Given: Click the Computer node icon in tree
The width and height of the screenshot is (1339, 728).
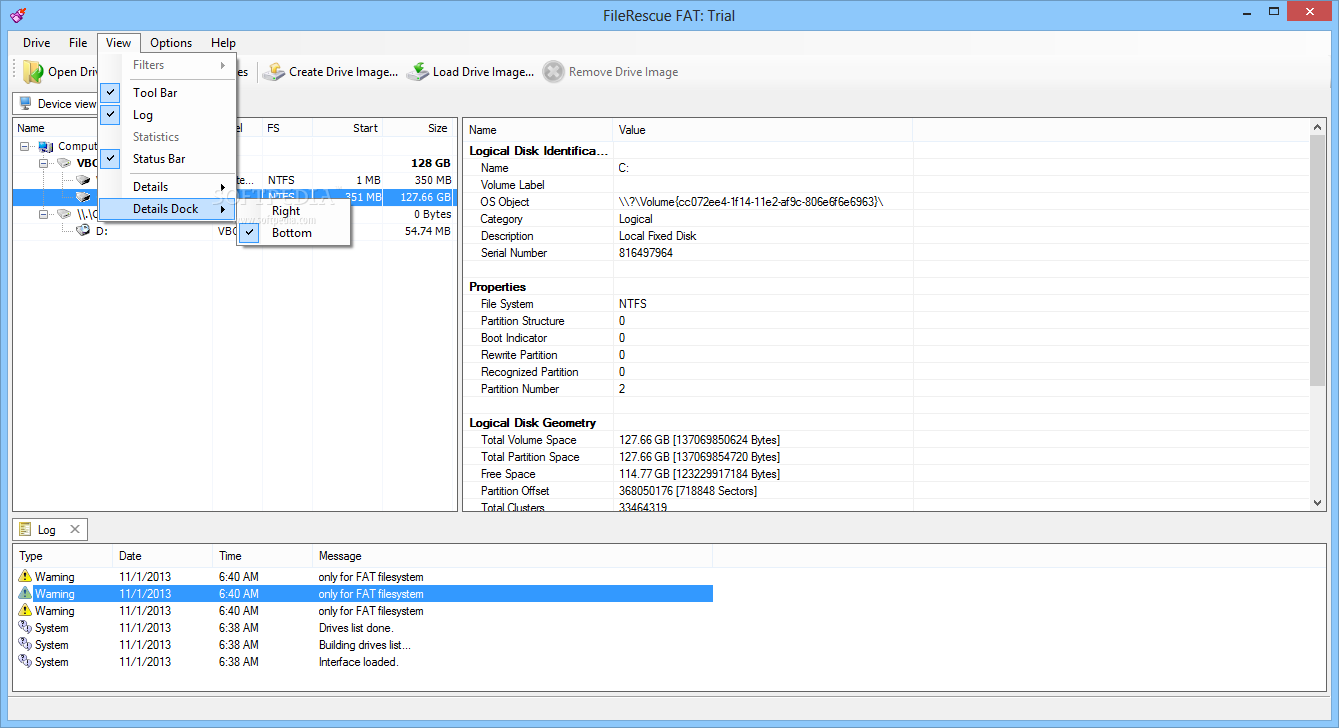Looking at the screenshot, I should [46, 146].
